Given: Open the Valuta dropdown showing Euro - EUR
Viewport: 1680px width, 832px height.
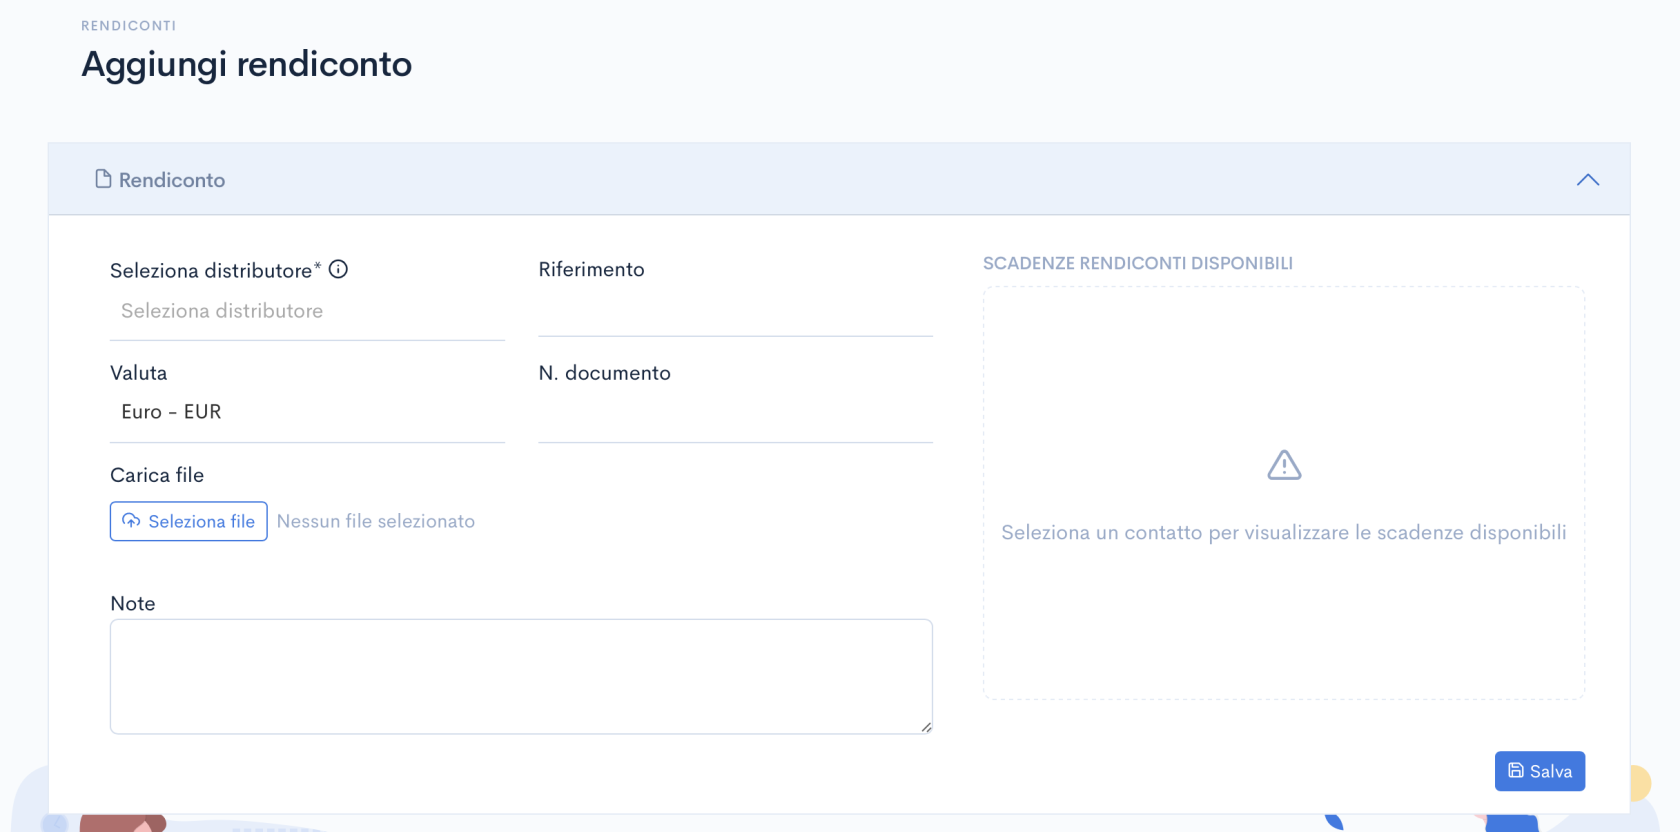Looking at the screenshot, I should (307, 412).
